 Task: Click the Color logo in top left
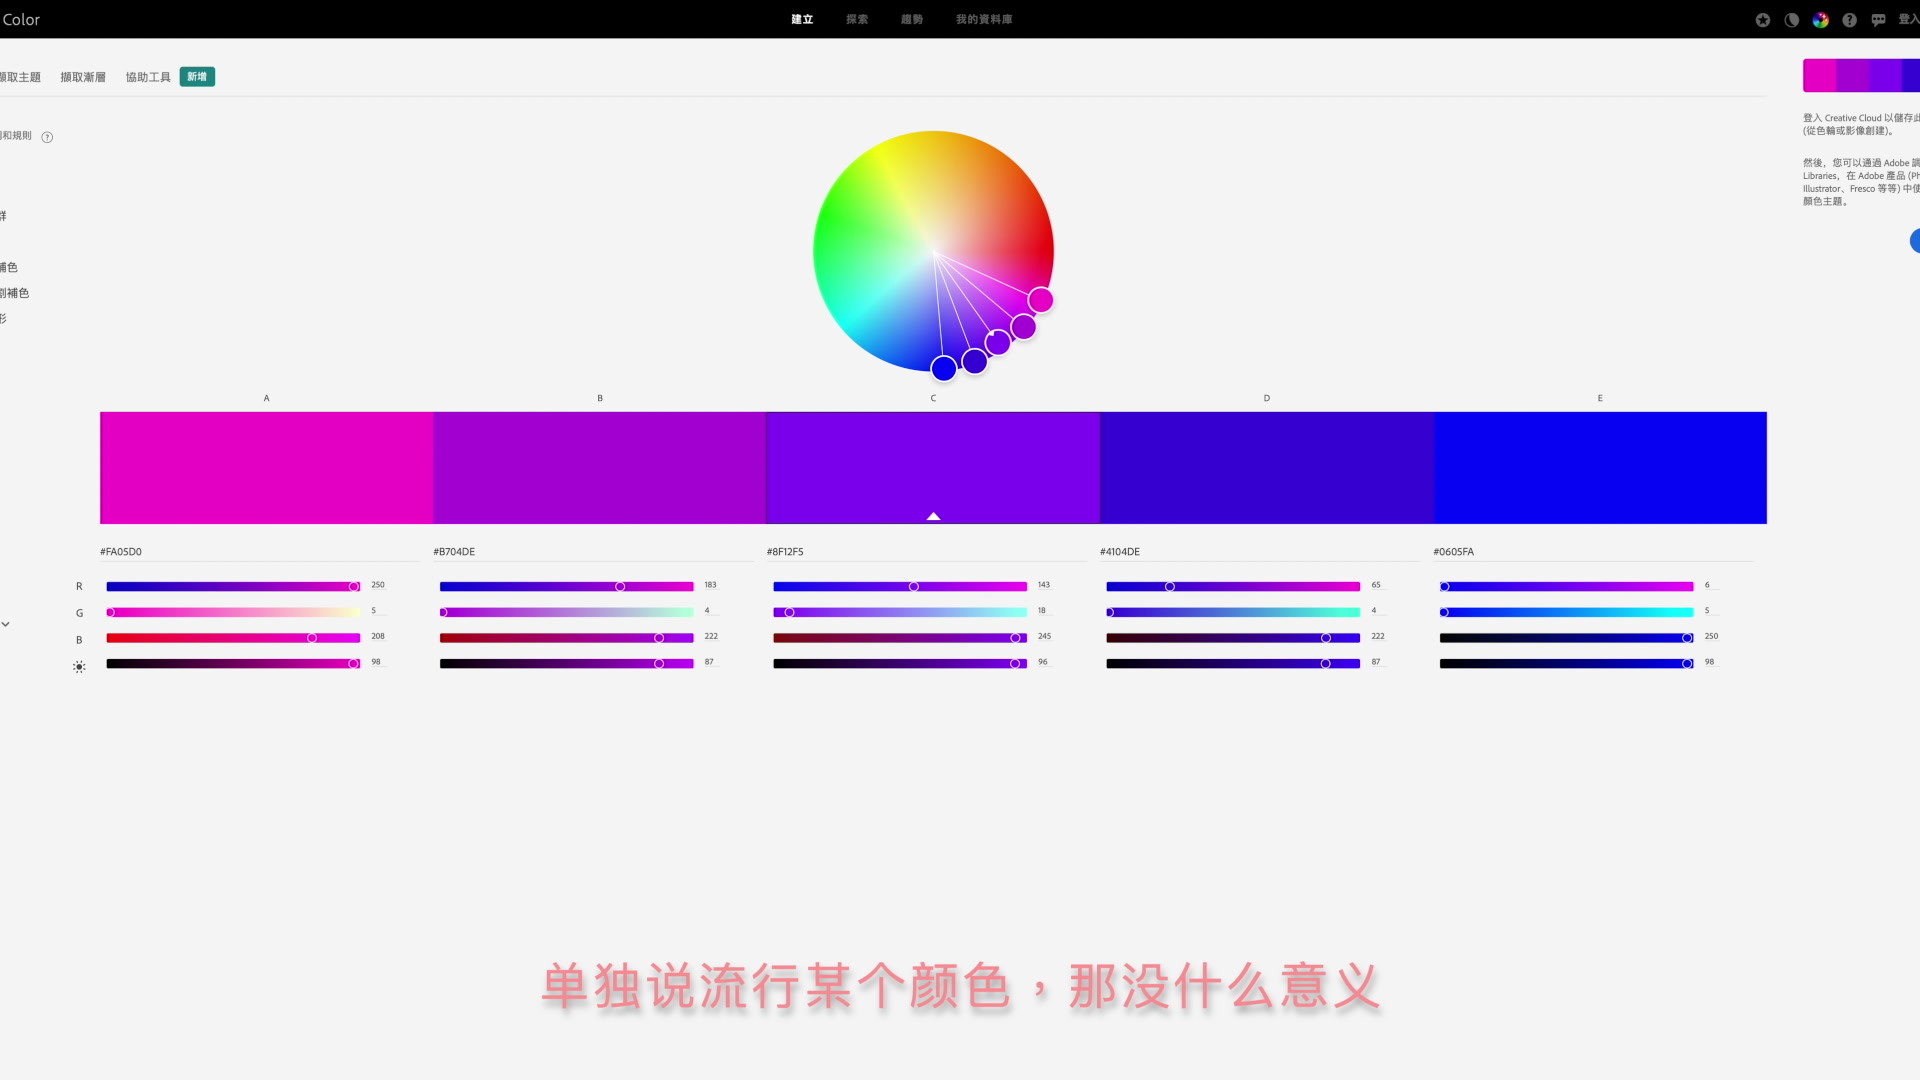point(21,19)
